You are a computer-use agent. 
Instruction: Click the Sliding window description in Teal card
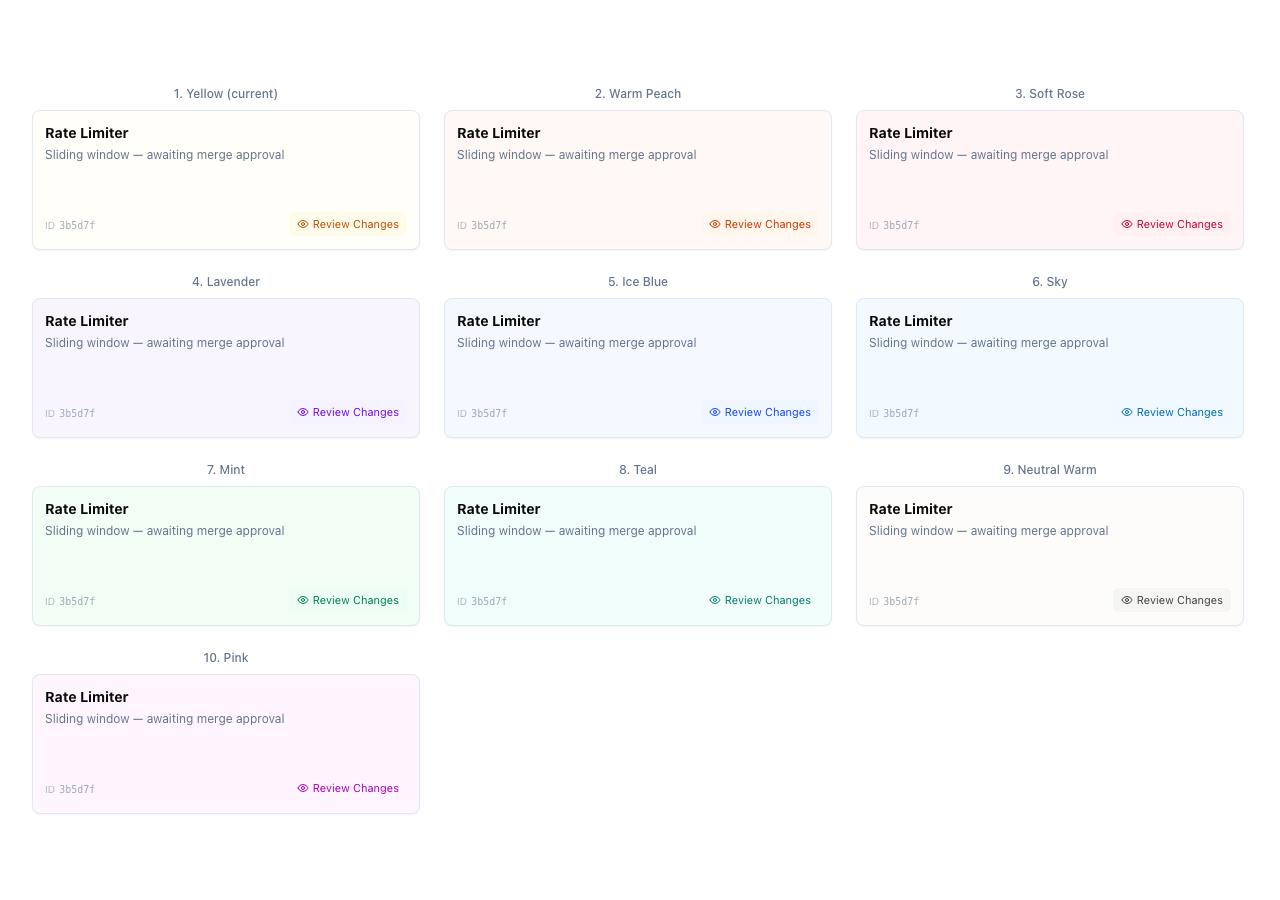click(x=577, y=531)
